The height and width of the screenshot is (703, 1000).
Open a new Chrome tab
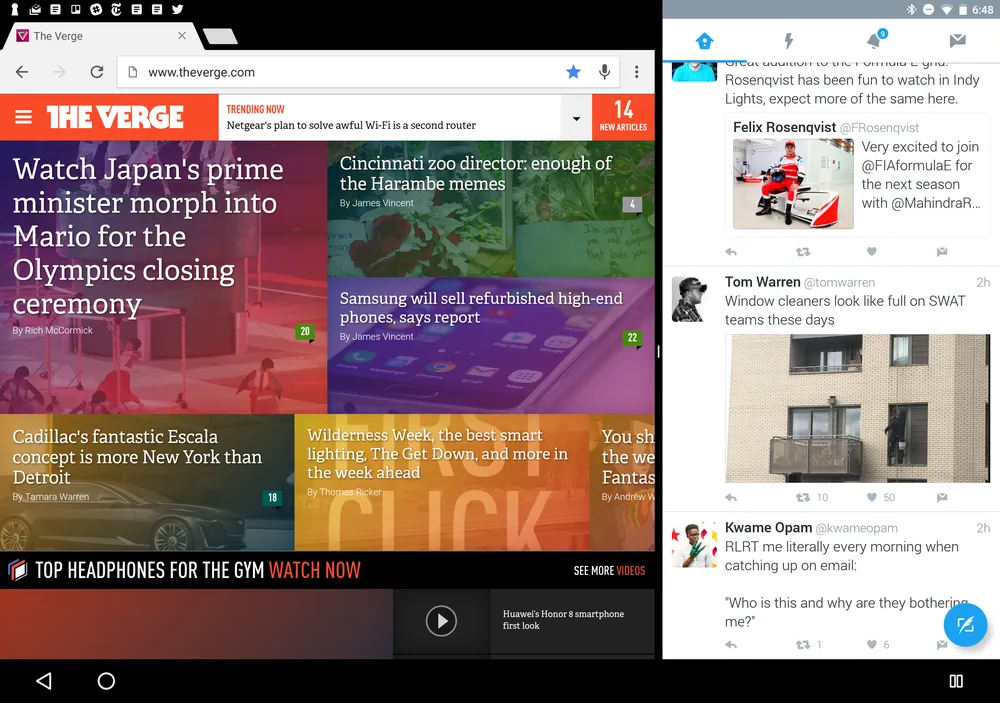220,37
